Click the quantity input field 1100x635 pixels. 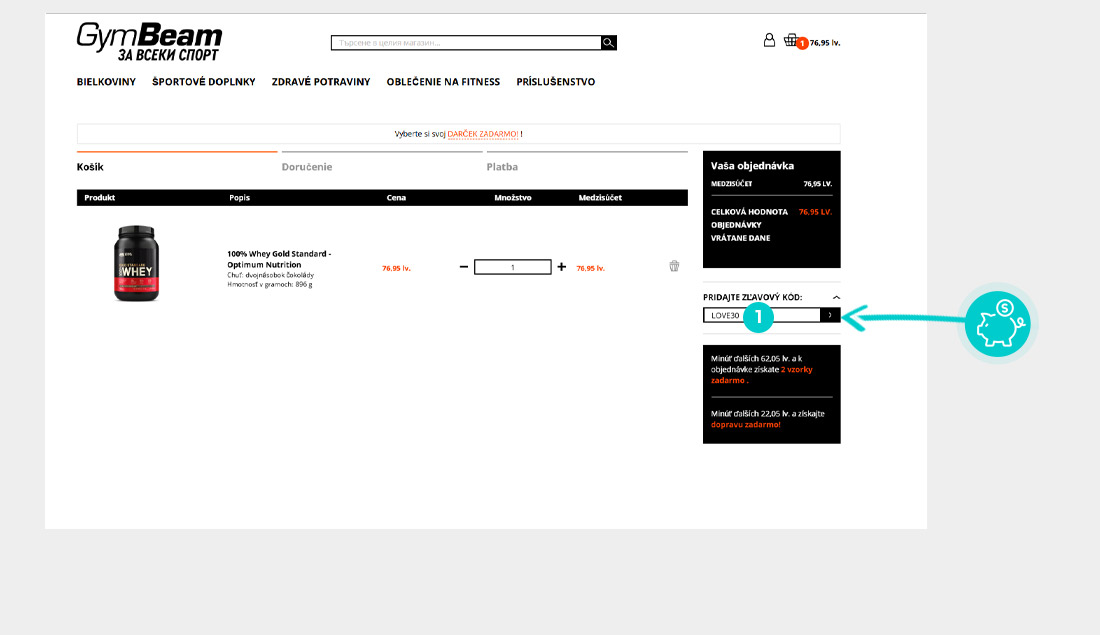point(512,267)
